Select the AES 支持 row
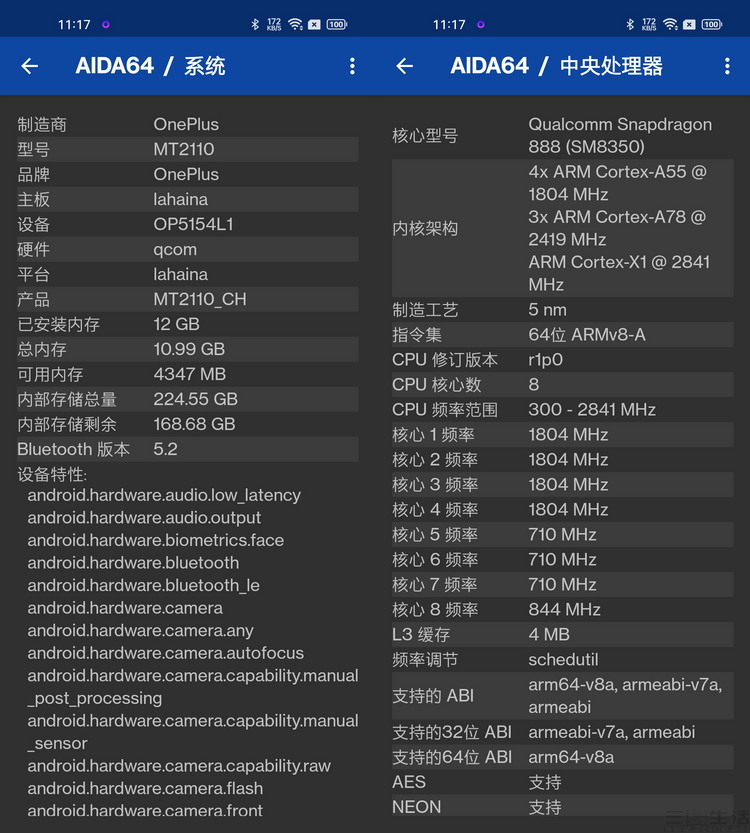The image size is (750, 833). (562, 781)
